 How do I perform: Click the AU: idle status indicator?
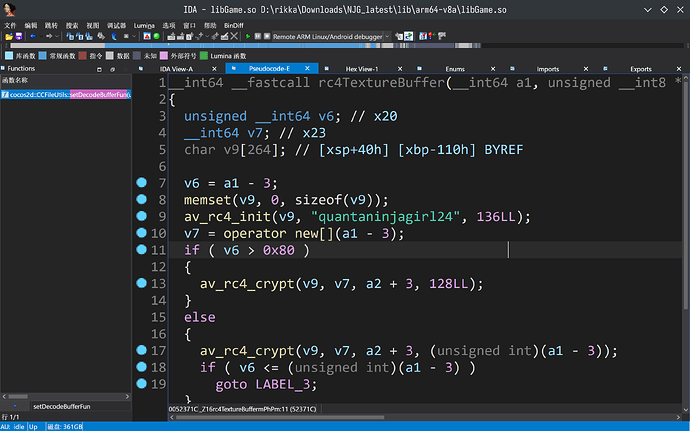point(13,427)
